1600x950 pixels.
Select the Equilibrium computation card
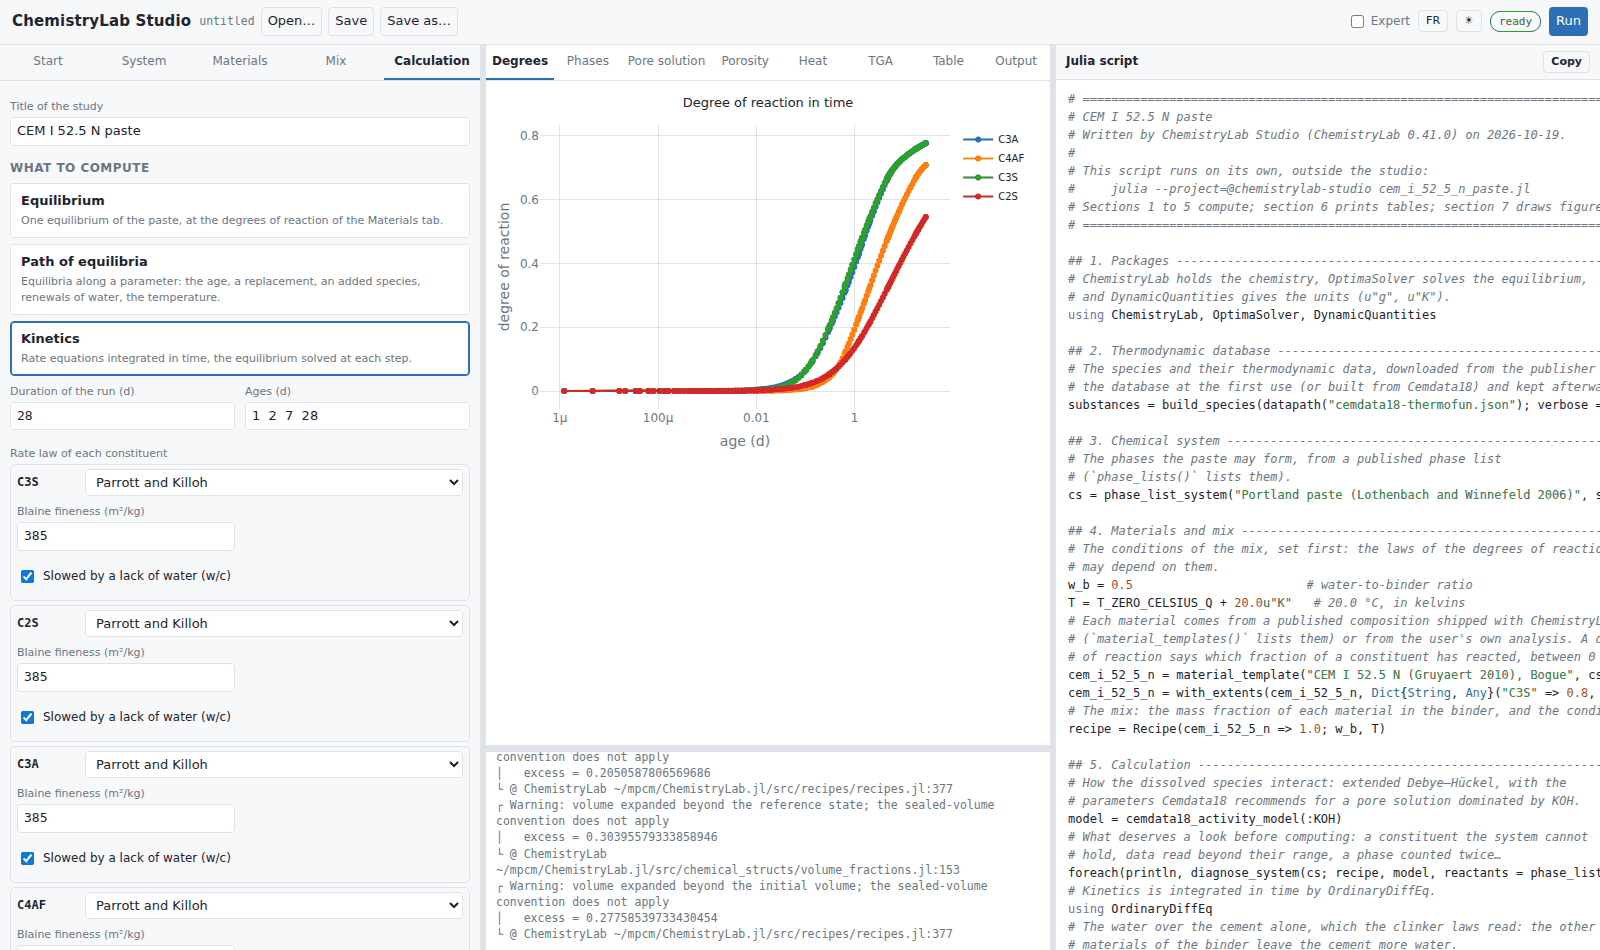pos(240,210)
